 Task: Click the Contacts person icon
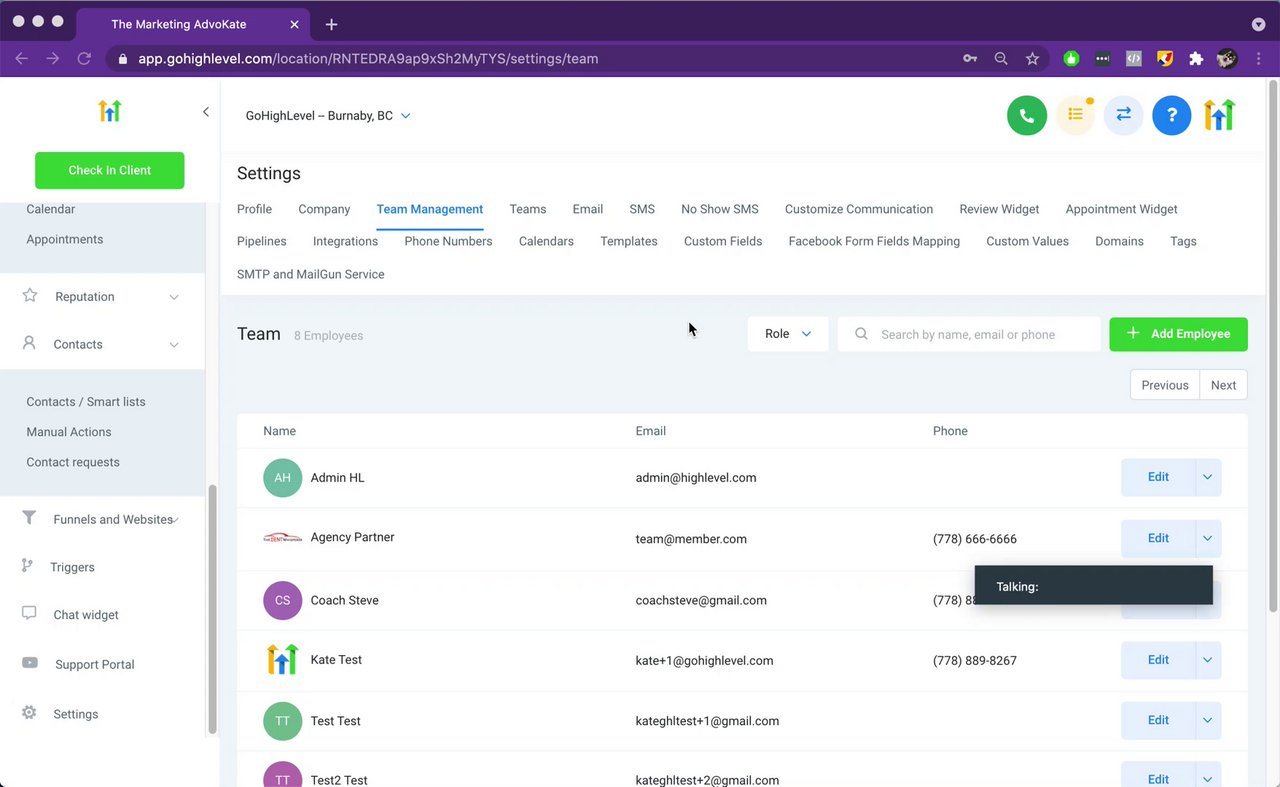click(30, 343)
